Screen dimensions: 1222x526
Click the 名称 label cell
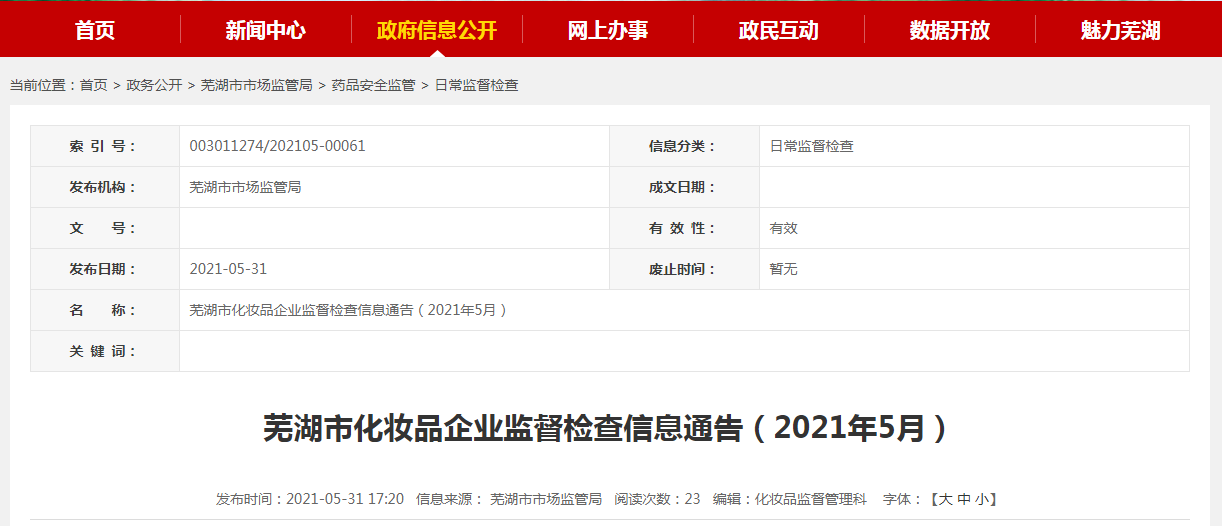(105, 310)
